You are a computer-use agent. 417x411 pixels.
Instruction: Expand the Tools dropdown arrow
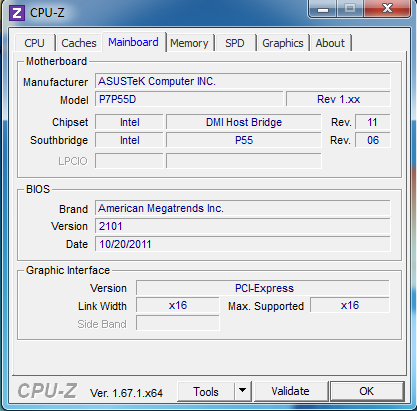coord(243,391)
